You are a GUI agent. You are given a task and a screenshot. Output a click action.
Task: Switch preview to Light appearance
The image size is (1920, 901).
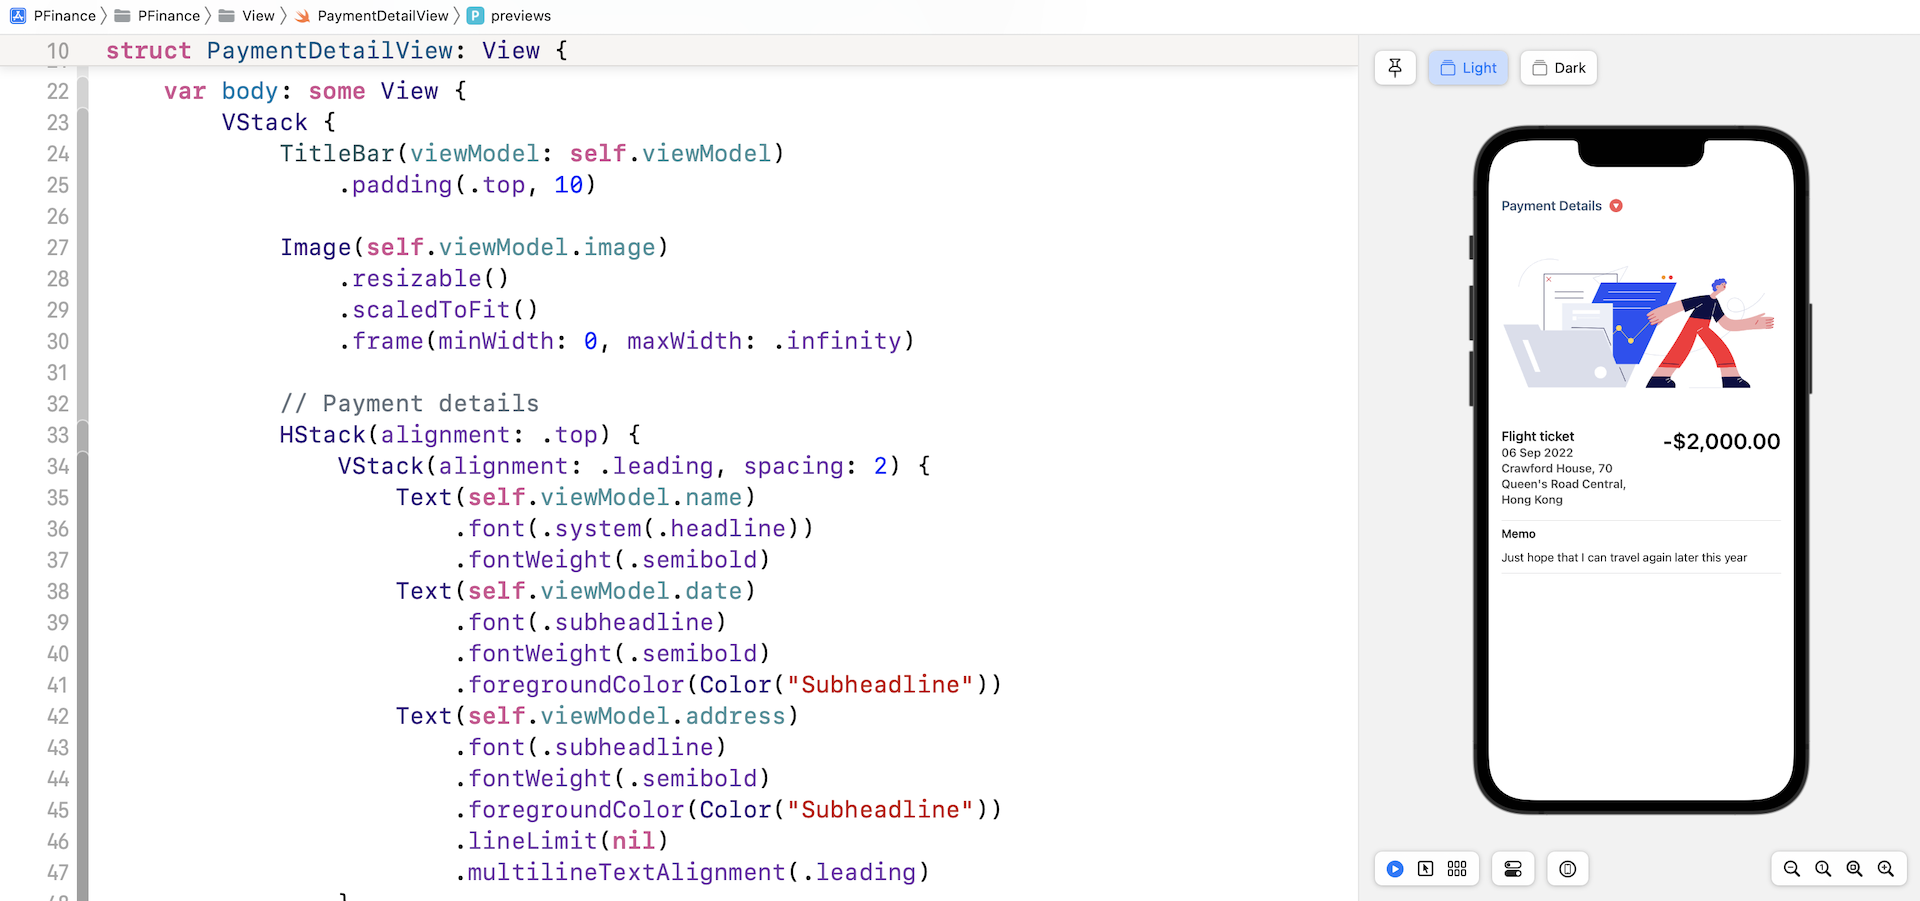pyautogui.click(x=1468, y=68)
